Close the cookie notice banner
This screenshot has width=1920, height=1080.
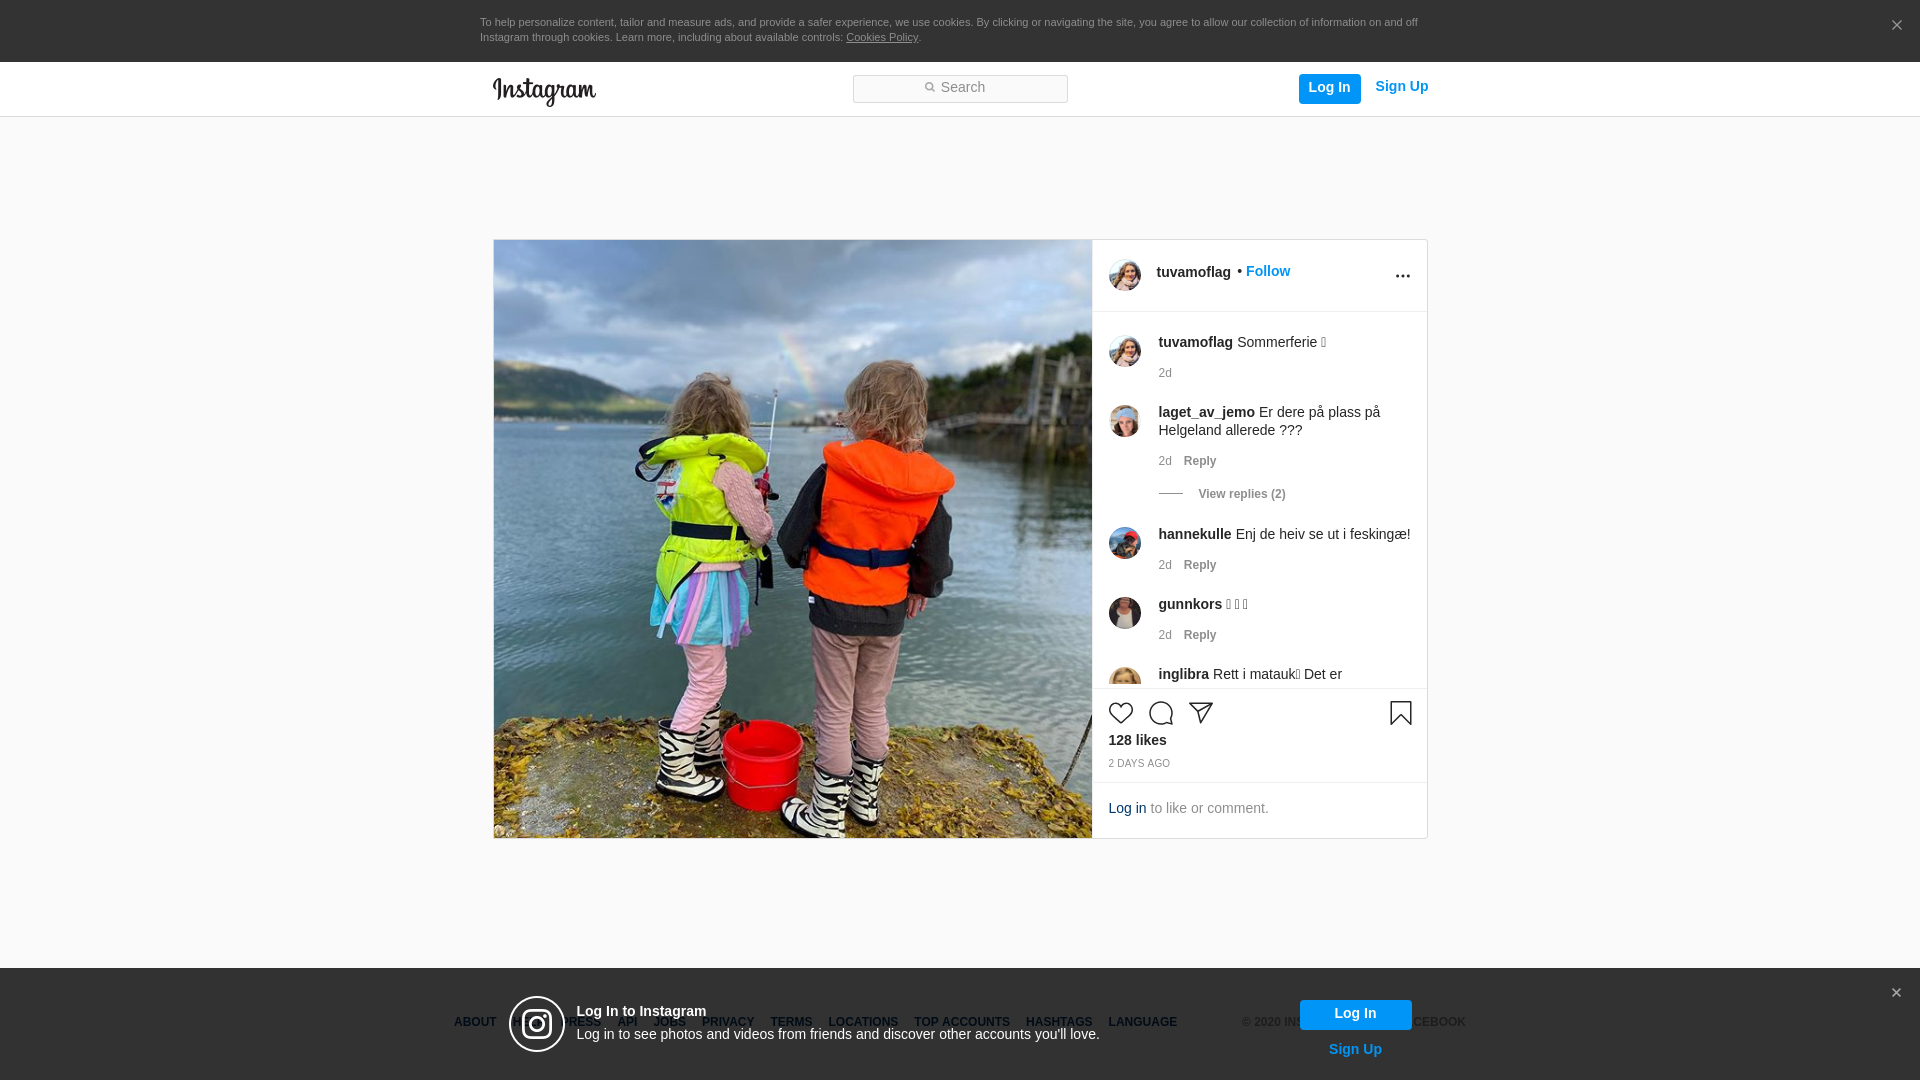point(1896,25)
